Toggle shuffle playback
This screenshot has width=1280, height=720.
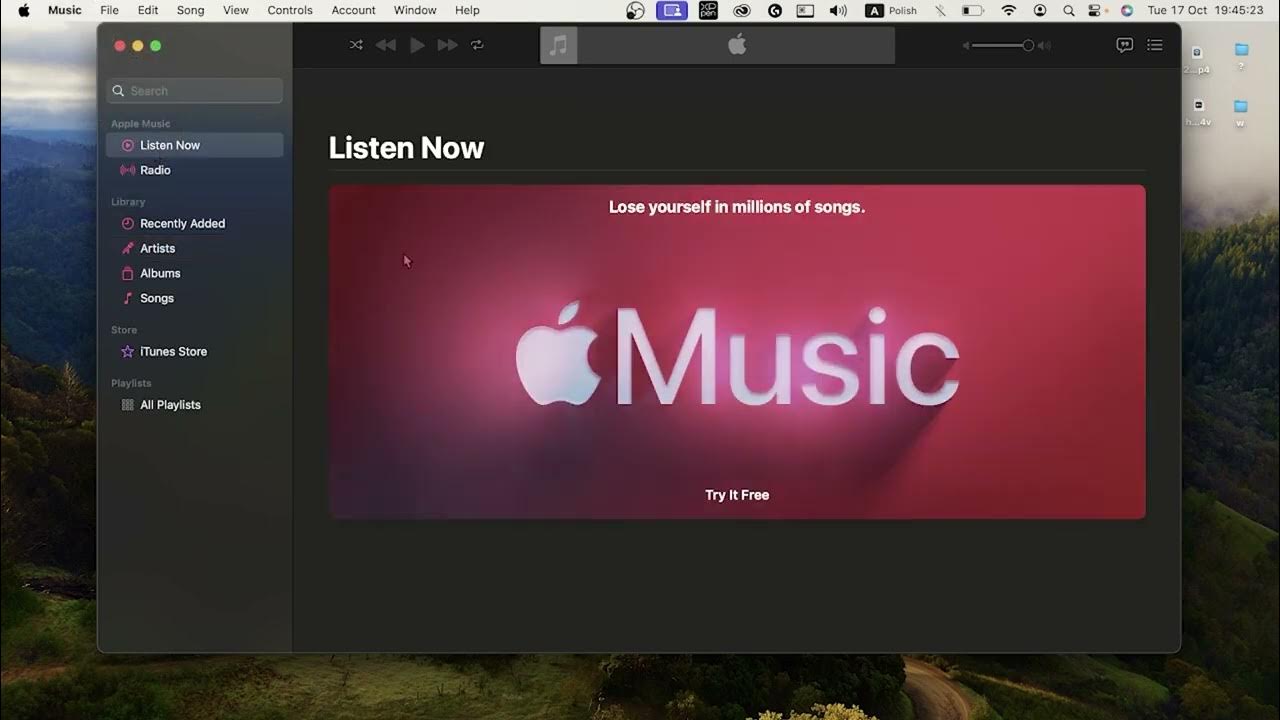[x=356, y=45]
